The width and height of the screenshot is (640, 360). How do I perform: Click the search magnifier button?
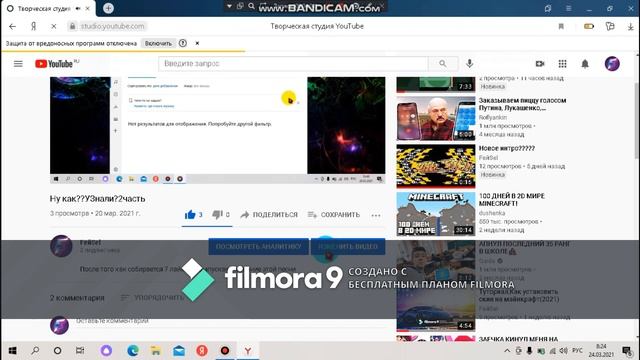pyautogui.click(x=442, y=64)
